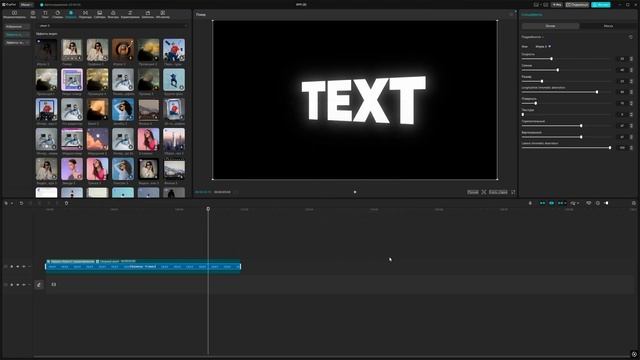The height and width of the screenshot is (360, 640).
Task: Switch to the second tab of right panel
Action: pos(608,26)
